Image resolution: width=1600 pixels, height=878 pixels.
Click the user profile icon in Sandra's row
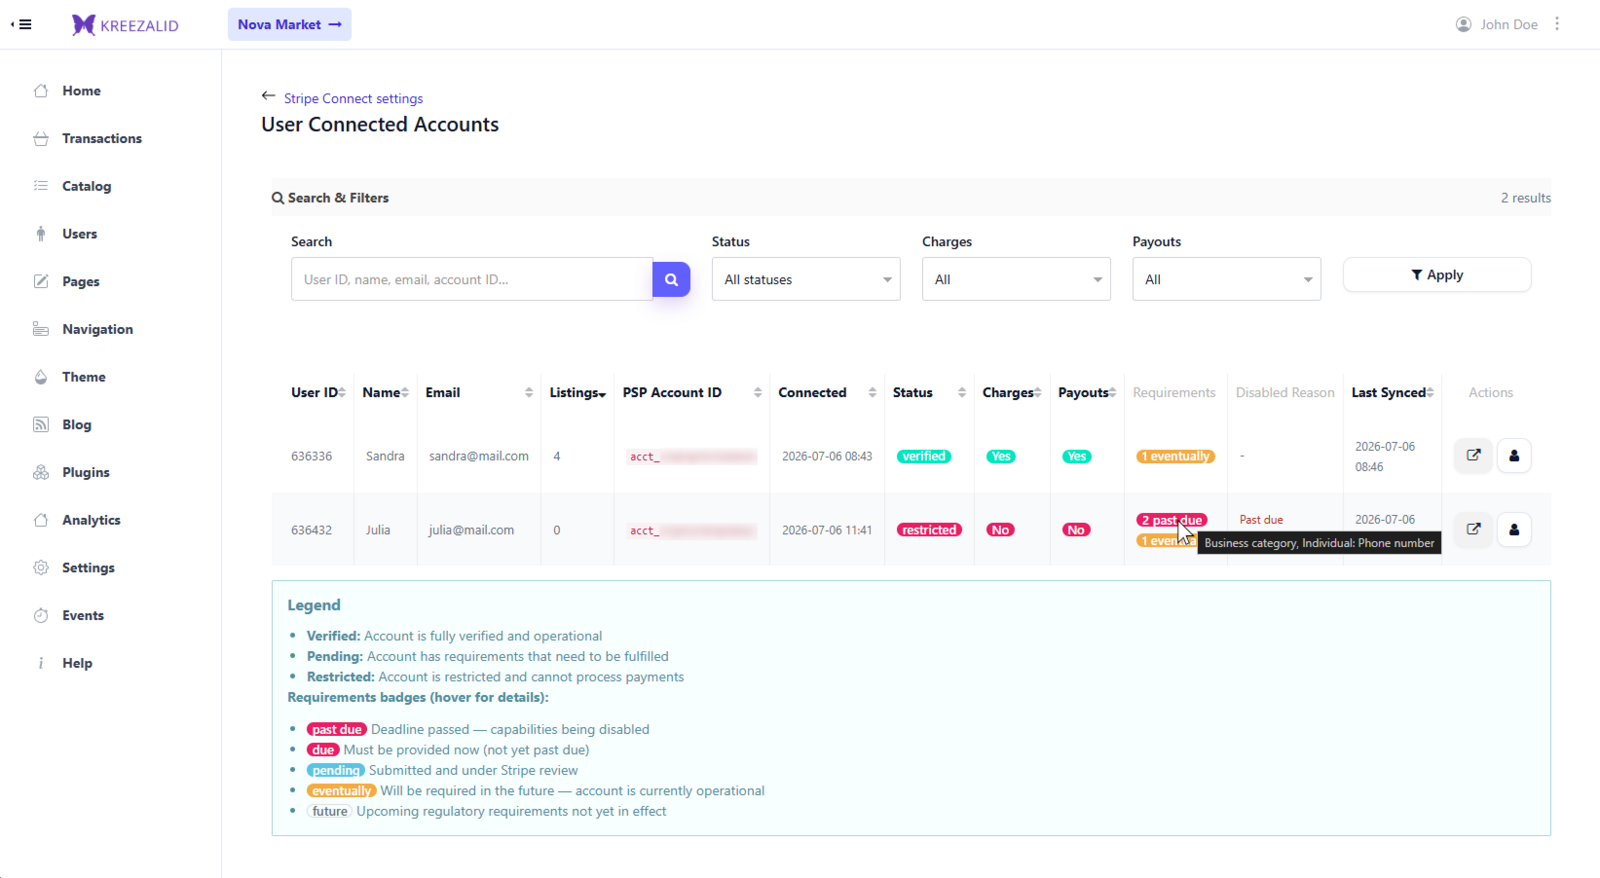[x=1514, y=456]
